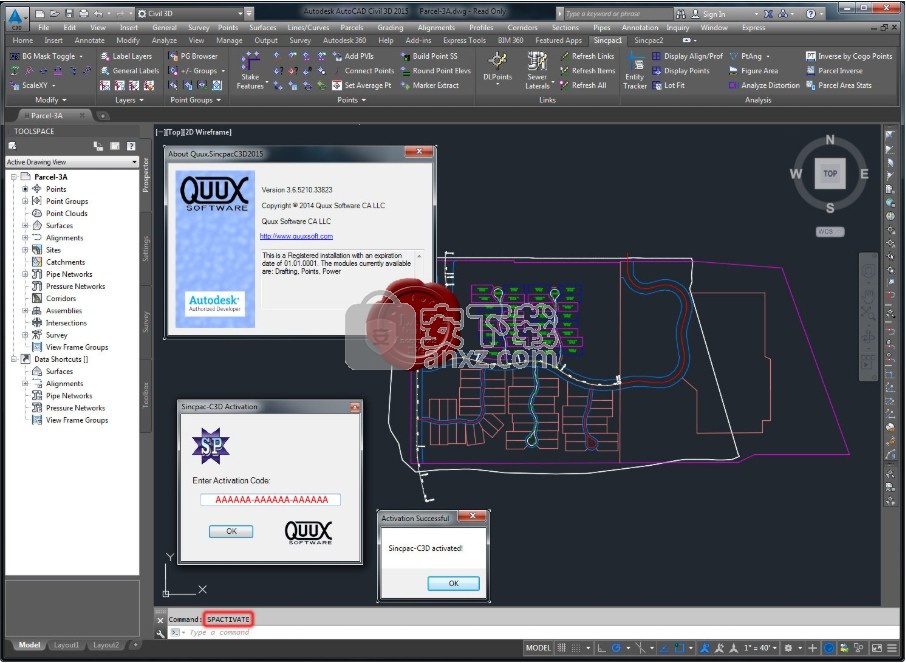This screenshot has width=906, height=663.
Task: Open Figure Area tool
Action: (753, 71)
